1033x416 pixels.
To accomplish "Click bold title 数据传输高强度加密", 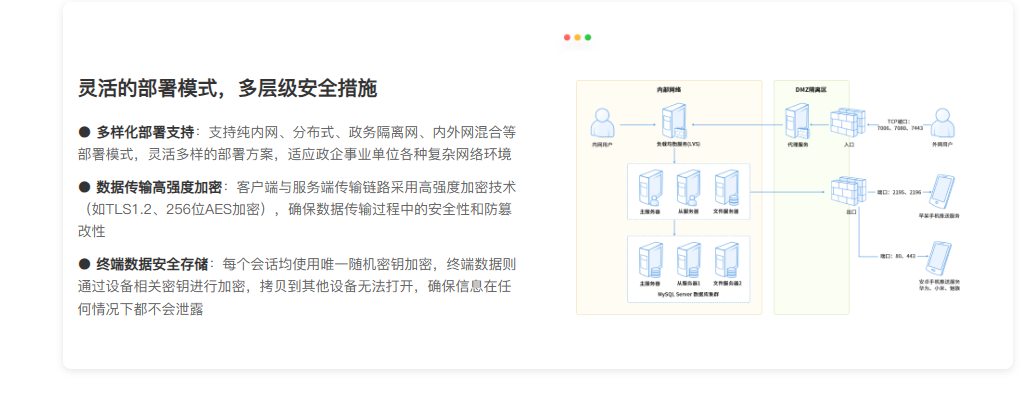I will pos(159,187).
